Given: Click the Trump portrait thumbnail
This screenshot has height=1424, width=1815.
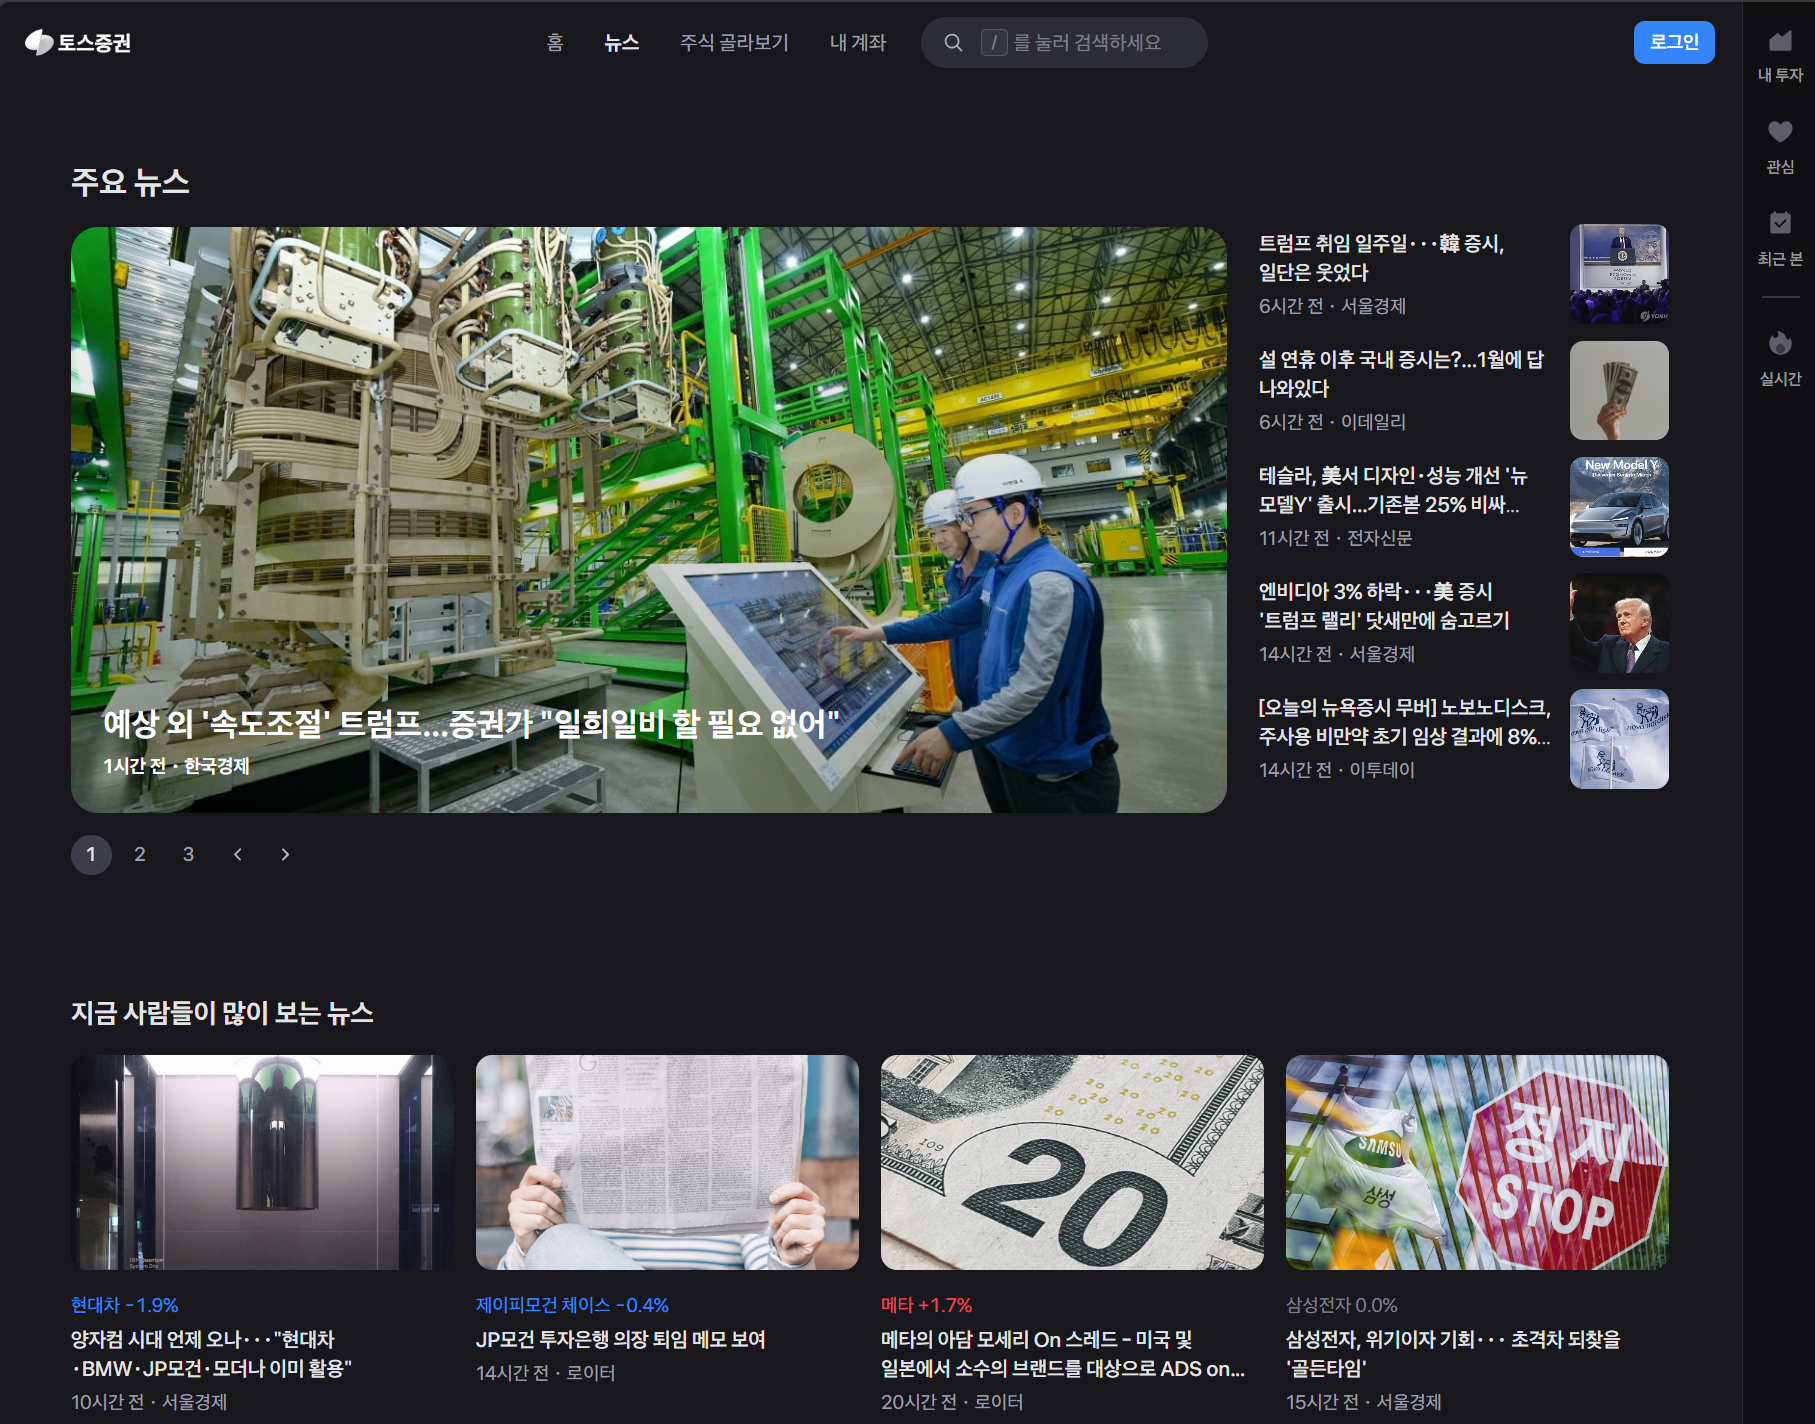Looking at the screenshot, I should 1619,622.
